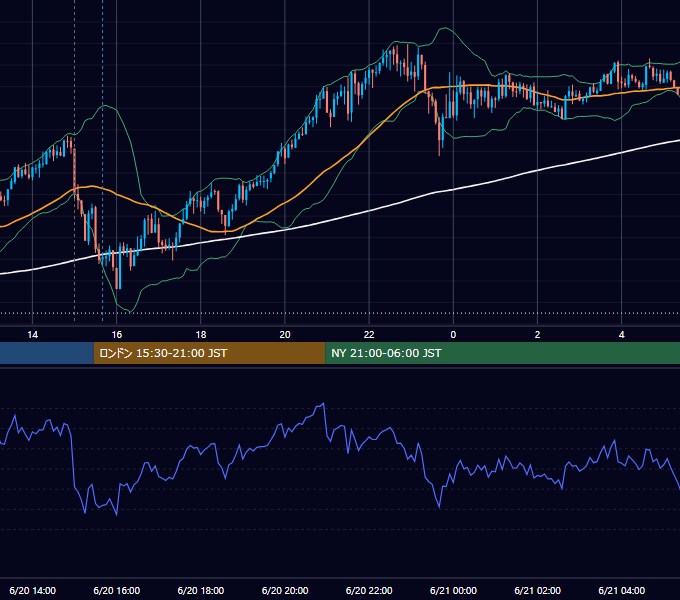680x600 pixels.
Task: Click the ロンドン 15:30-21:00 JST session bar
Action: click(209, 353)
